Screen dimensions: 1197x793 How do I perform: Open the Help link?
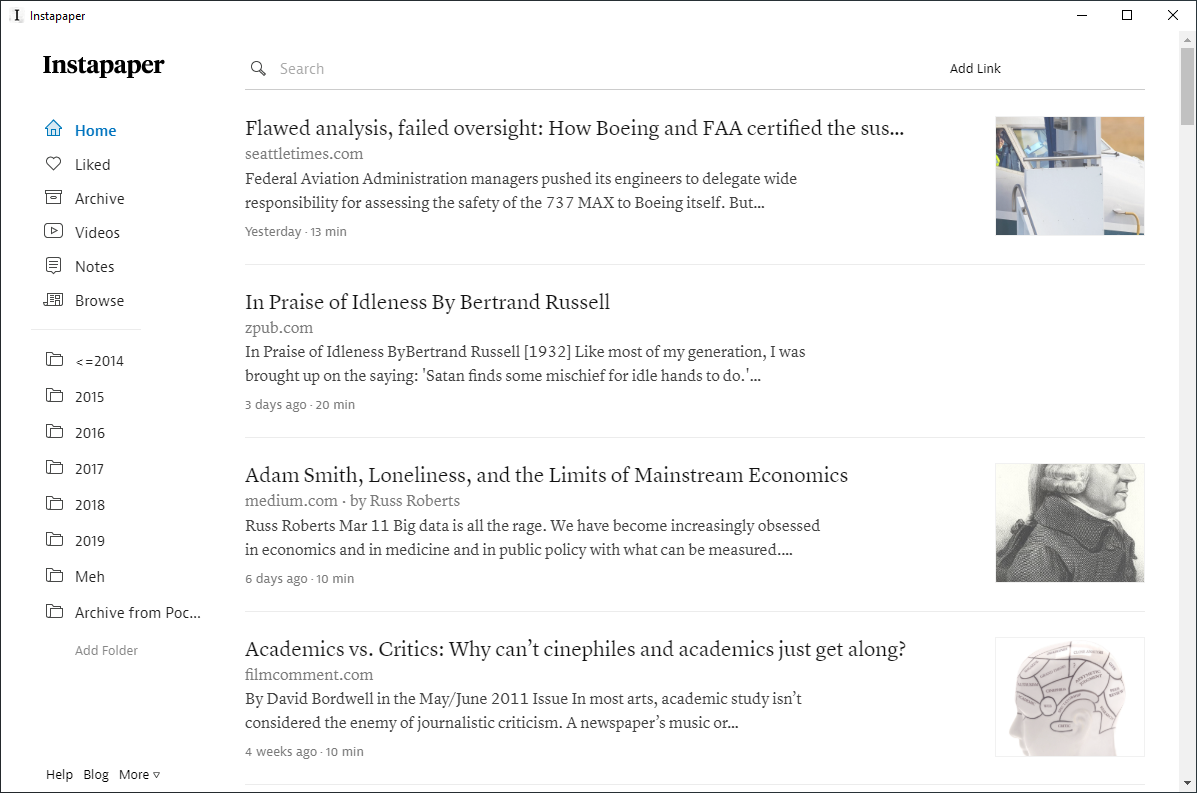click(x=59, y=775)
